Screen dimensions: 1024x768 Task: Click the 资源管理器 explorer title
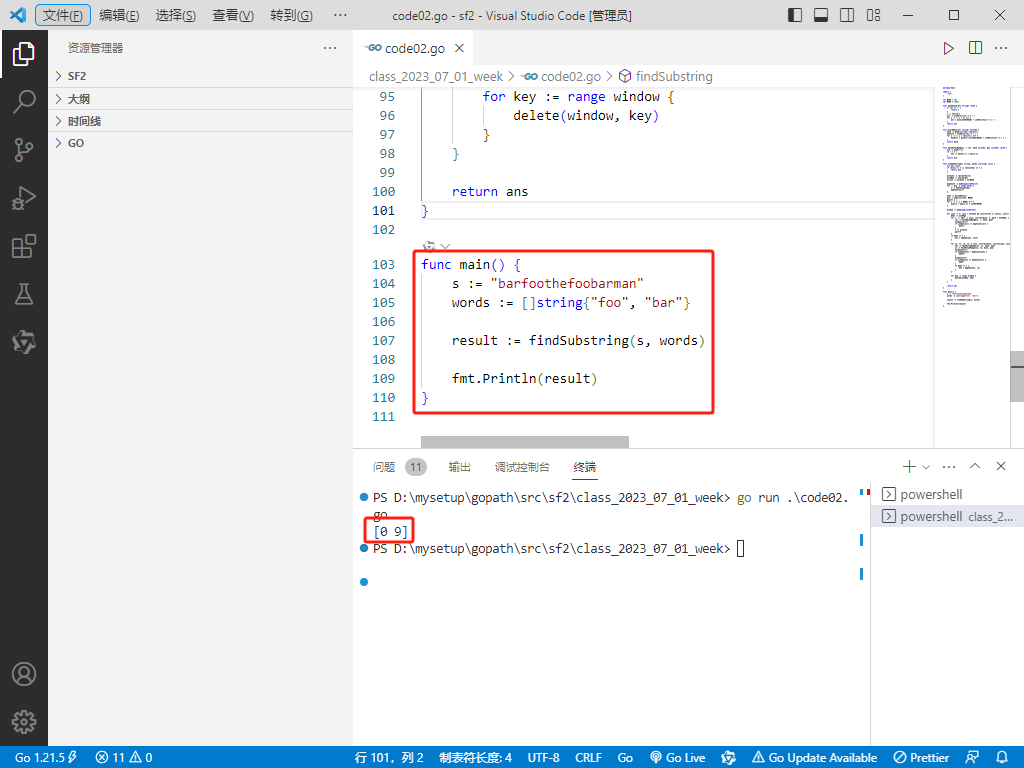[x=95, y=48]
